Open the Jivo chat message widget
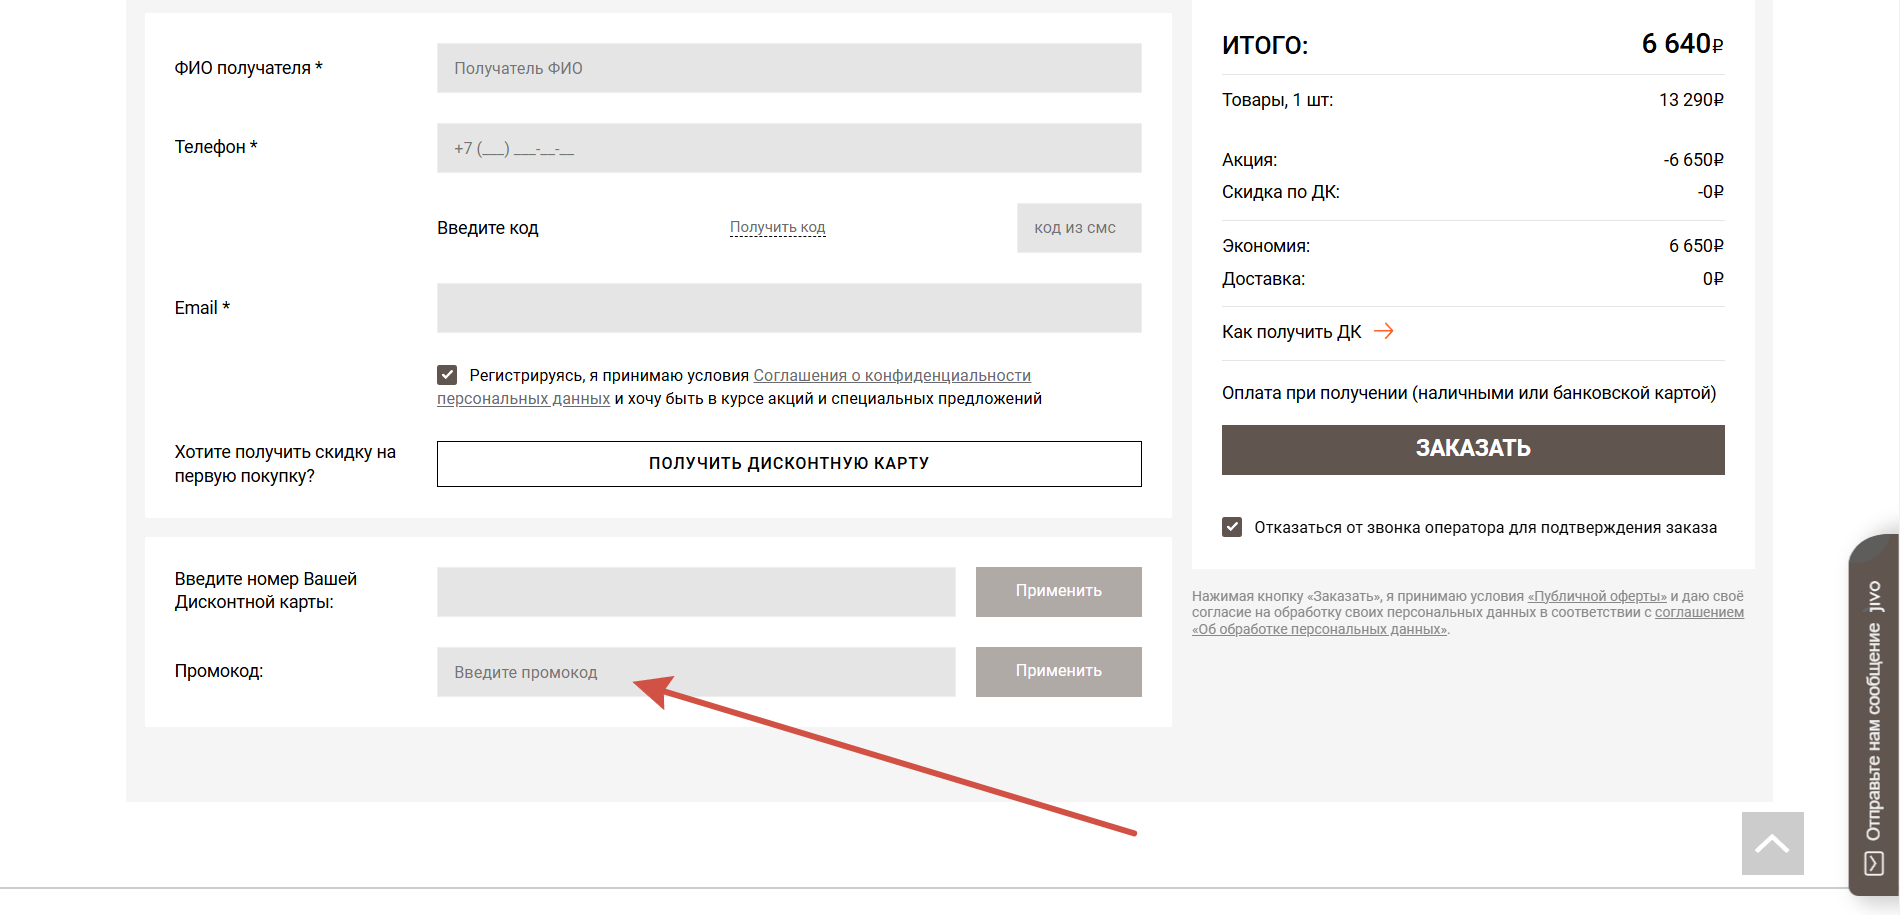The image size is (1900, 915). 1874,715
